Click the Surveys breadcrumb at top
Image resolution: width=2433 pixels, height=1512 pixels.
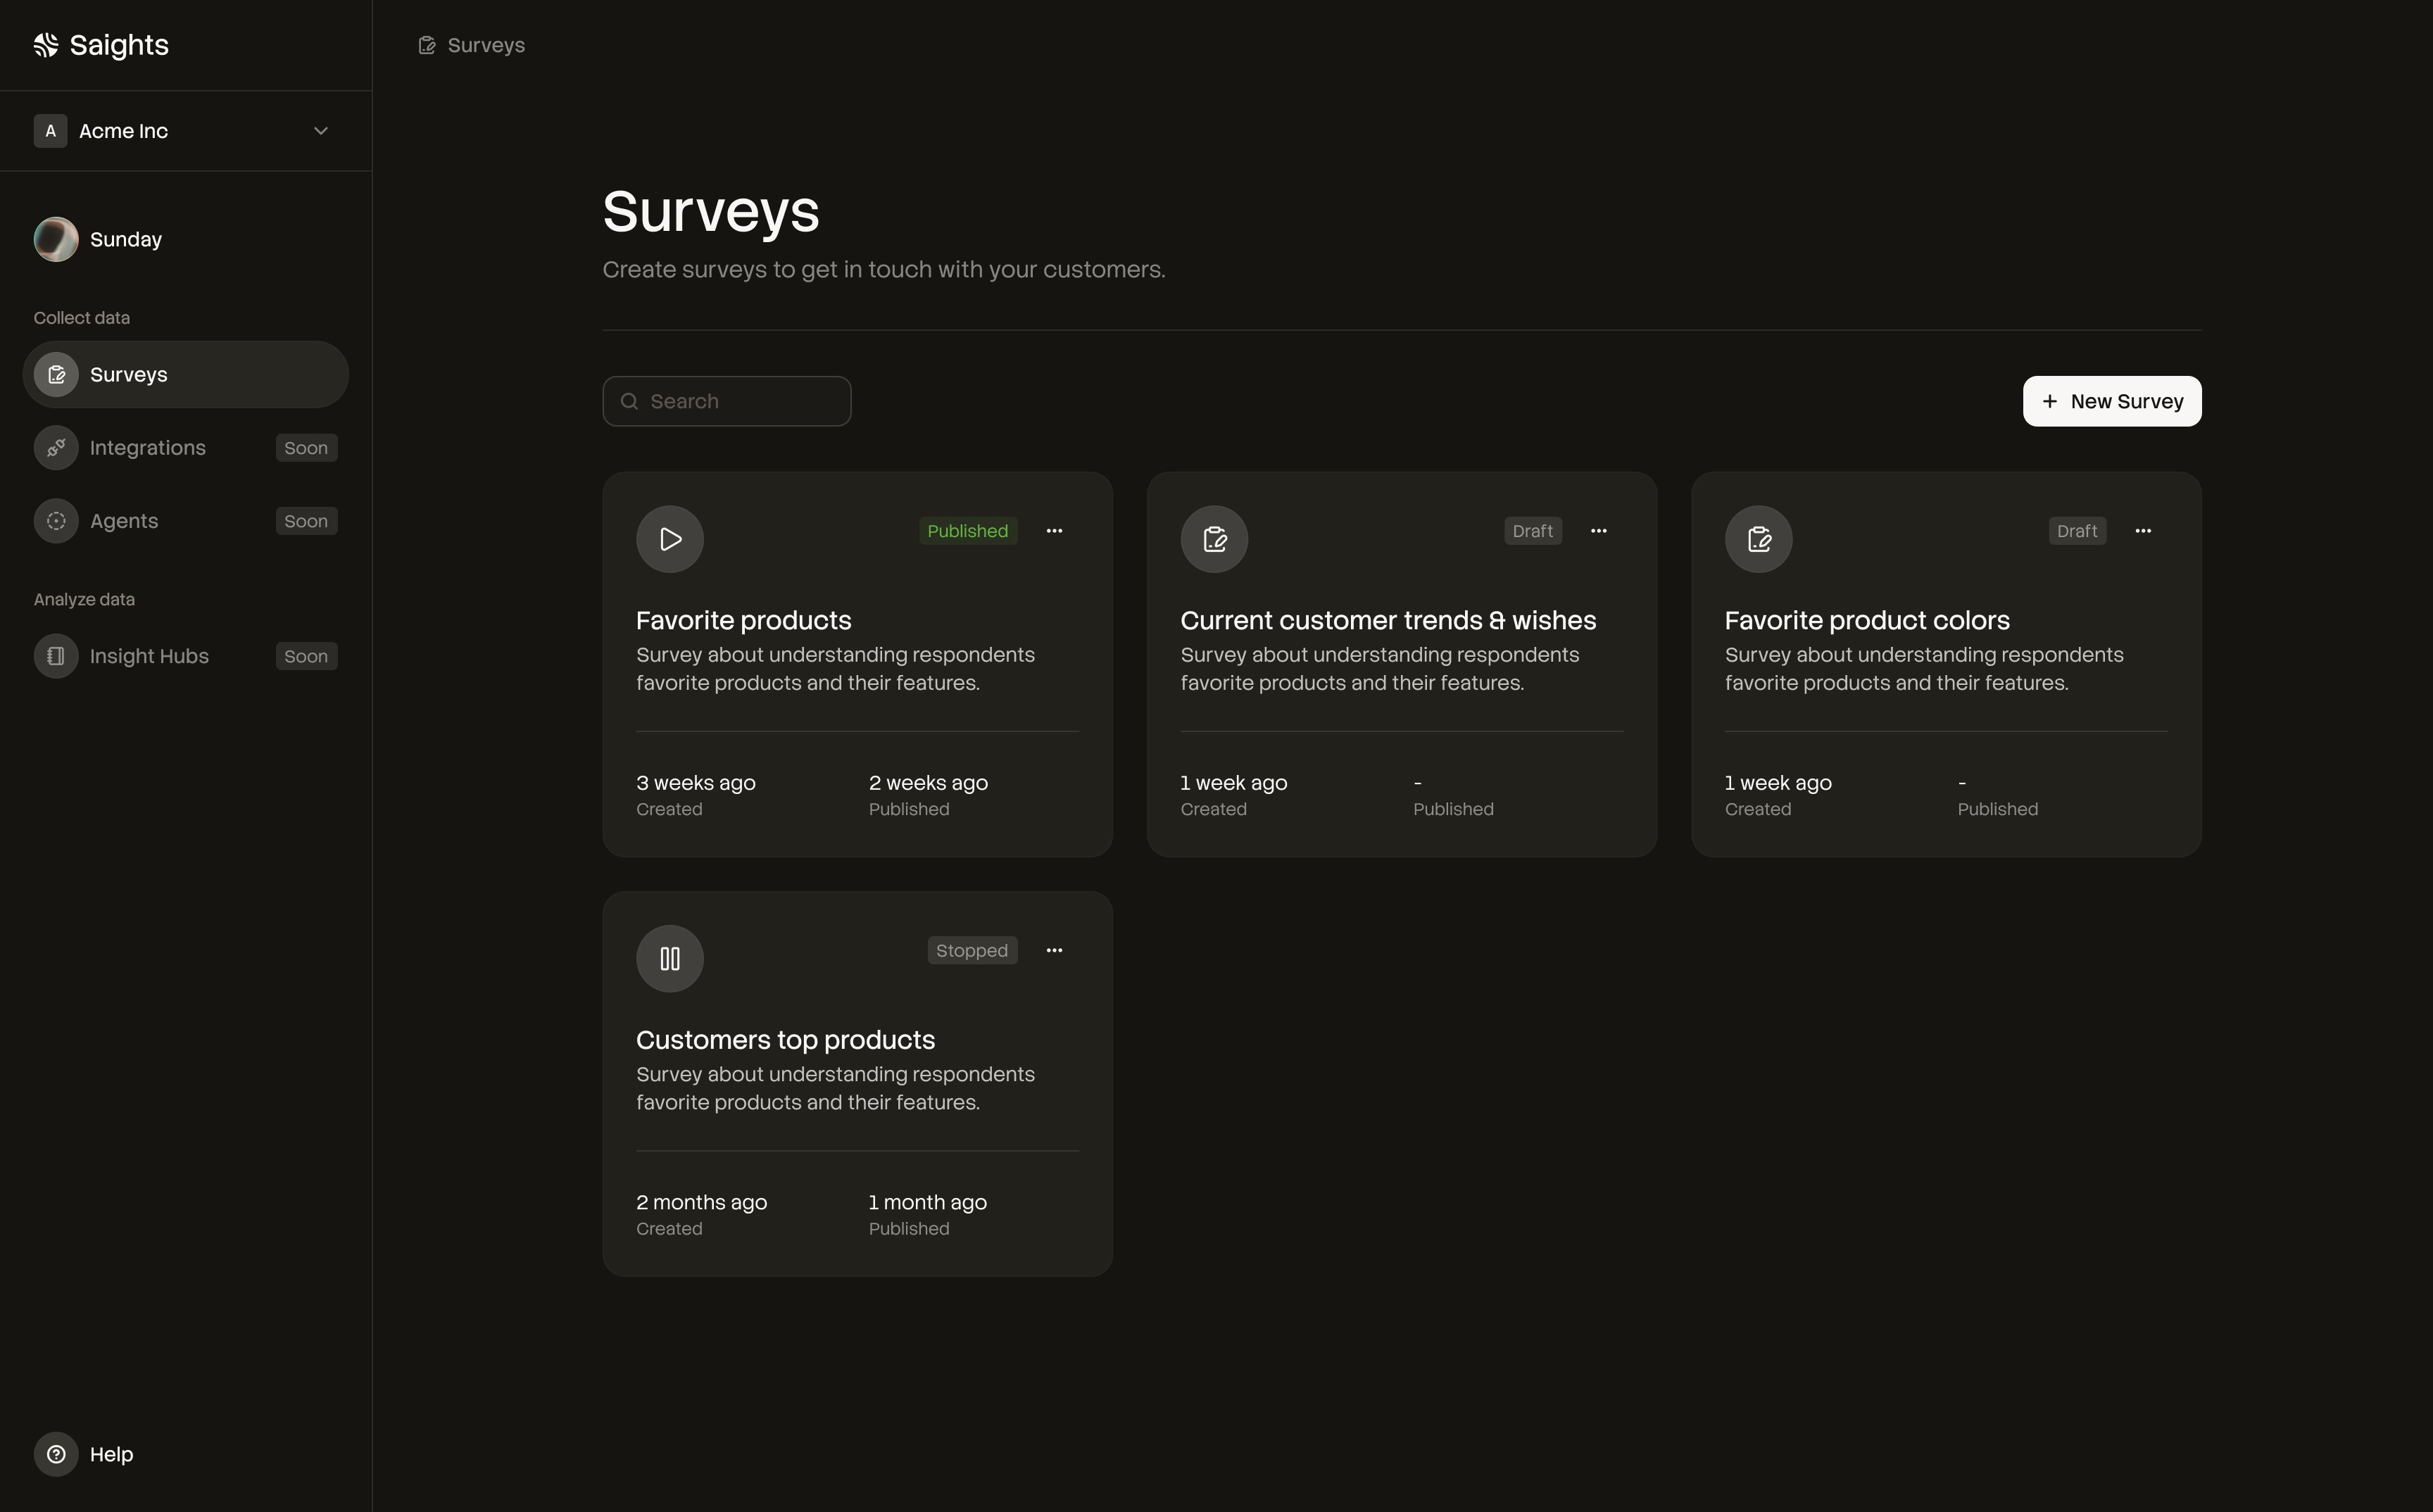pos(485,45)
